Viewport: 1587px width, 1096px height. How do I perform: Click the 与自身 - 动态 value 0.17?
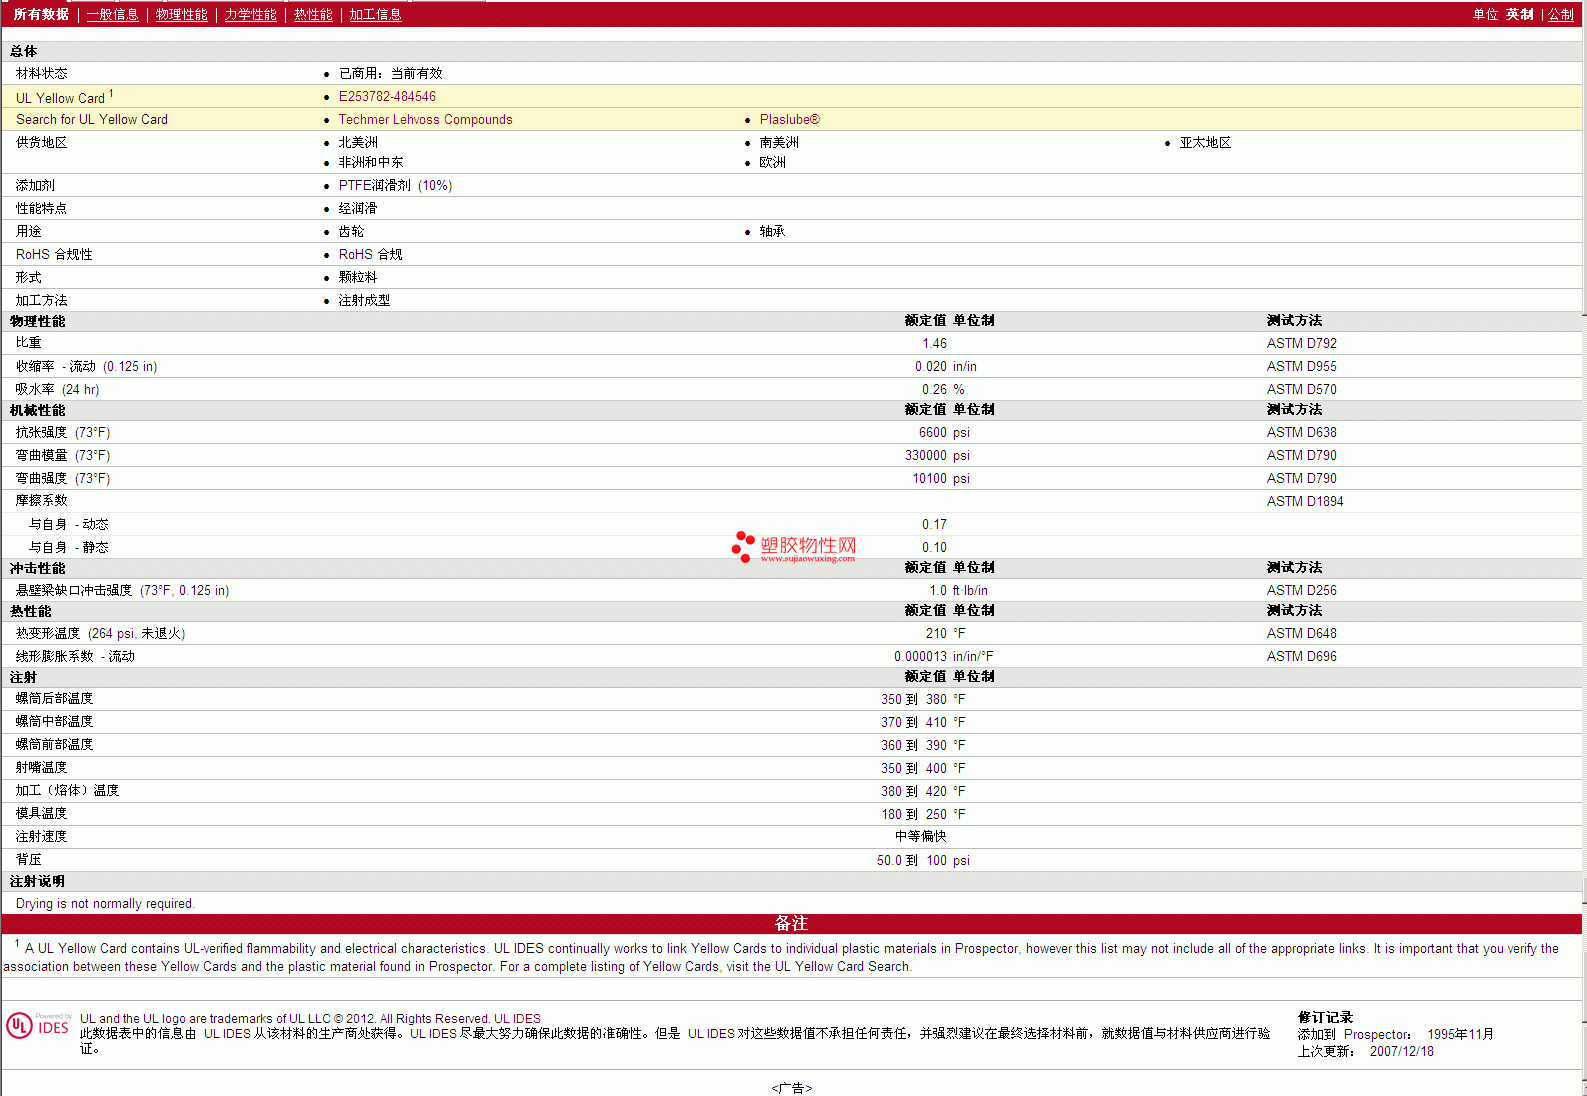coord(934,524)
